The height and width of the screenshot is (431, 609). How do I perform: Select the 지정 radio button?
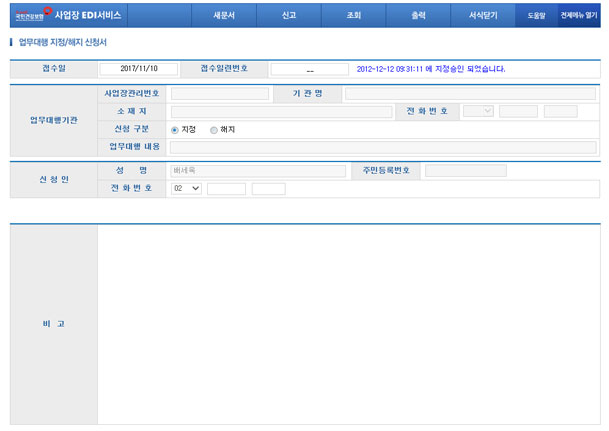pyautogui.click(x=175, y=130)
